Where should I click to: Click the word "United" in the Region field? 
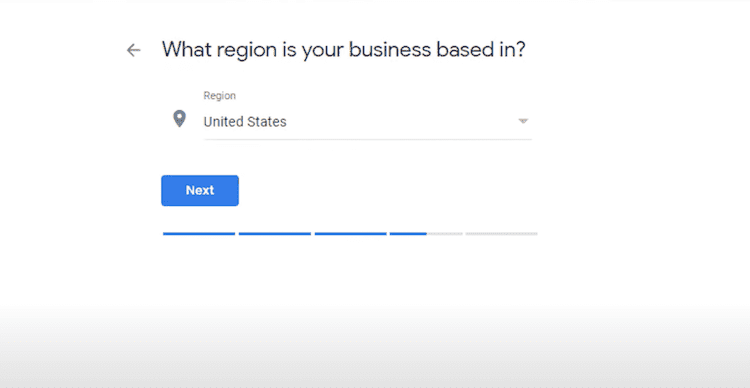point(224,122)
